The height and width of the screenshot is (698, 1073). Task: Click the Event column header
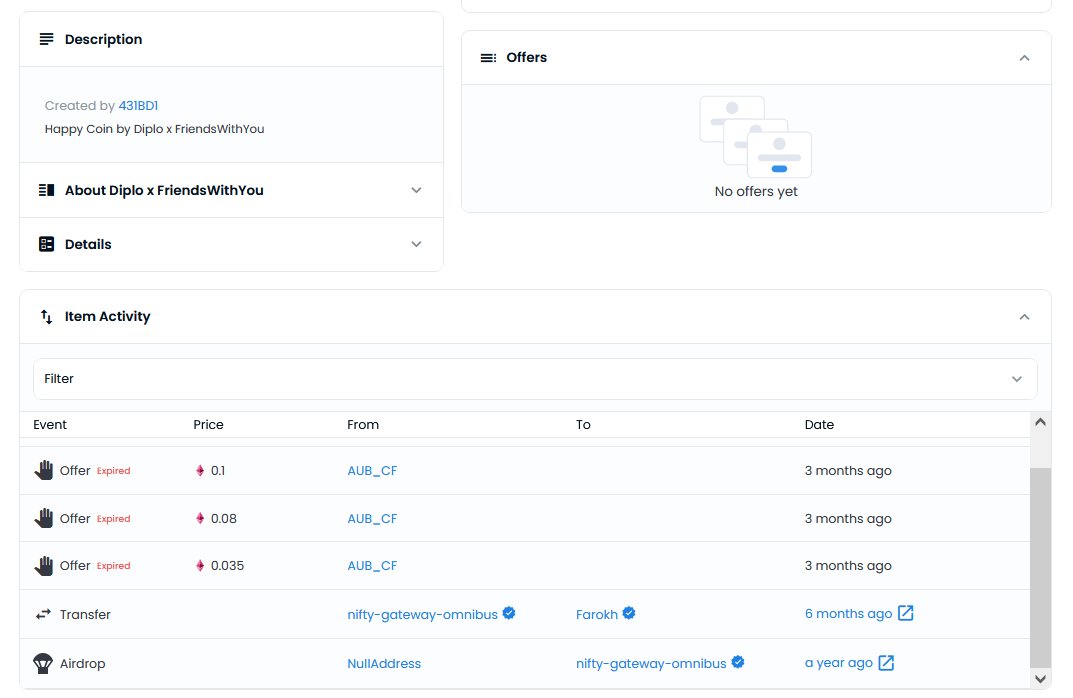pyautogui.click(x=50, y=424)
